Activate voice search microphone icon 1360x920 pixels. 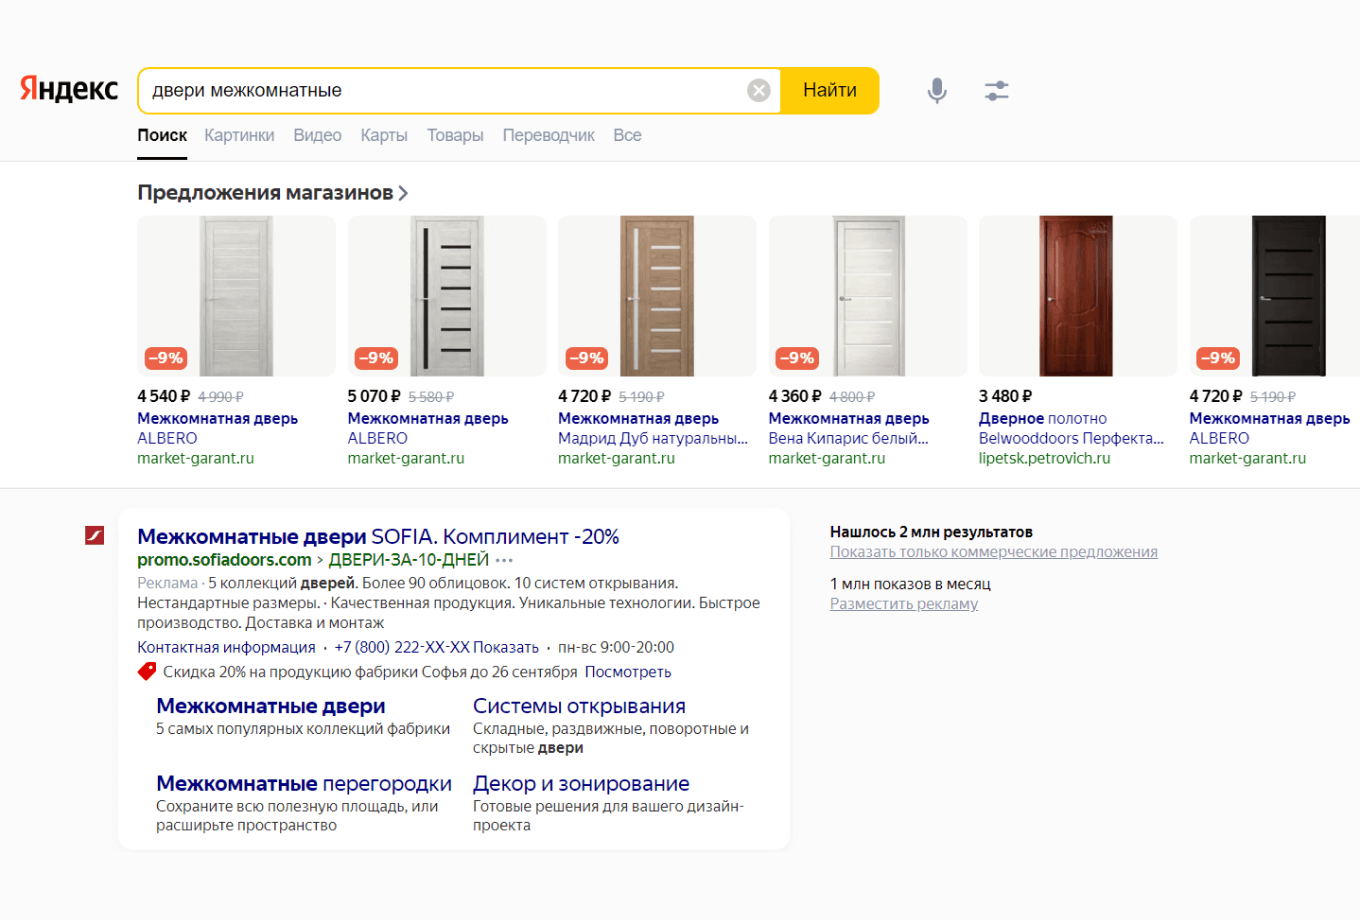click(936, 91)
